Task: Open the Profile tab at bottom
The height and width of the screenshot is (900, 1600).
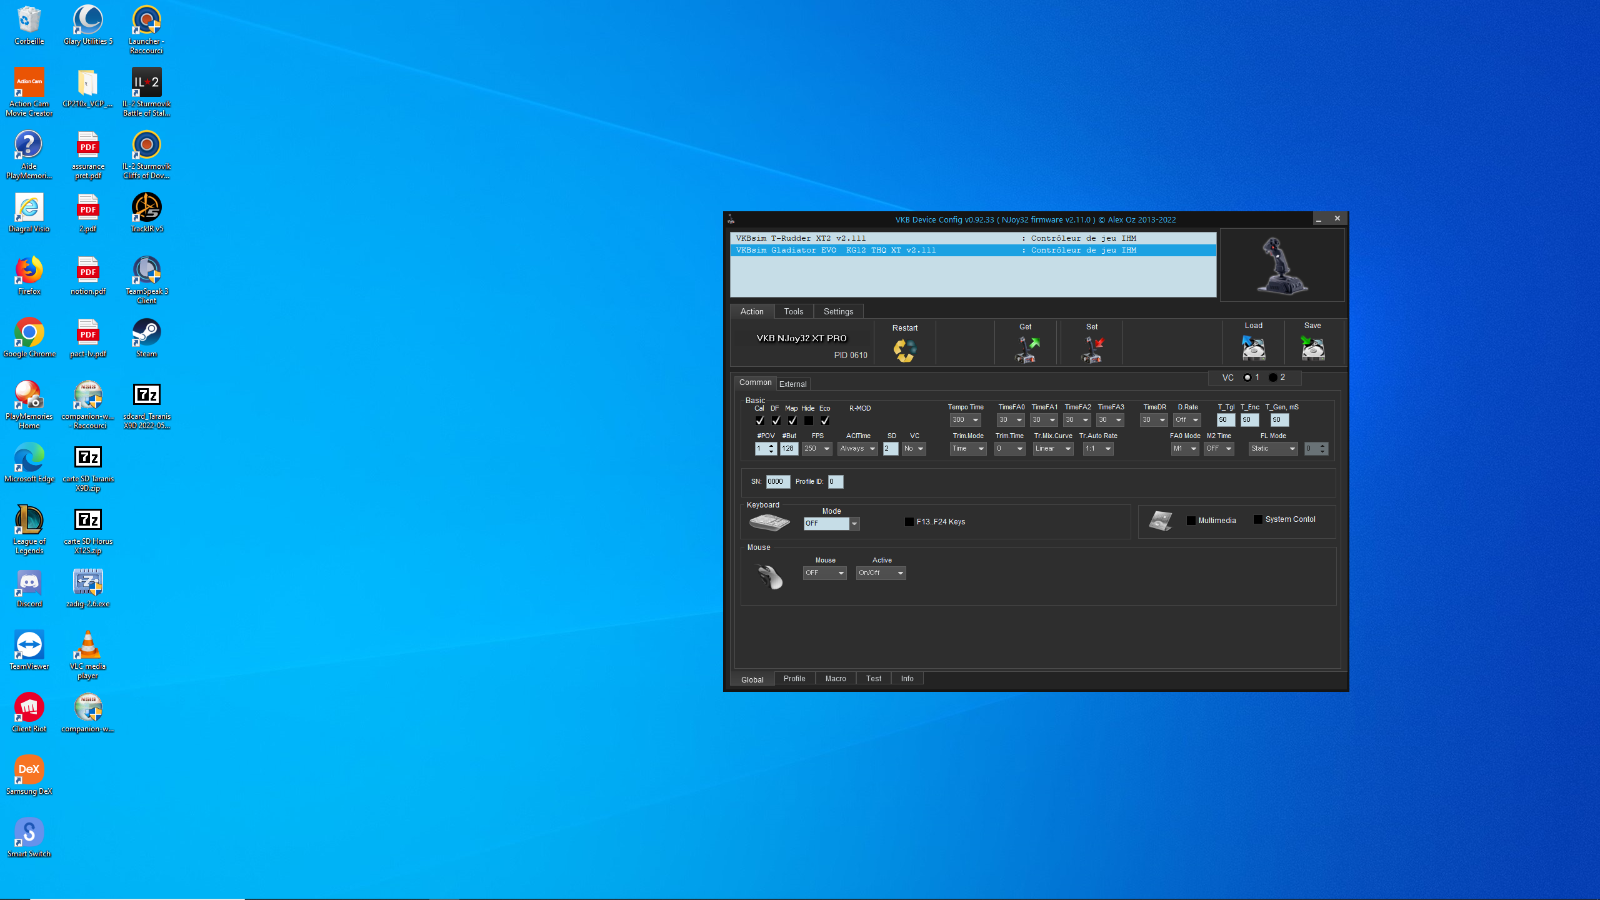Action: click(794, 679)
